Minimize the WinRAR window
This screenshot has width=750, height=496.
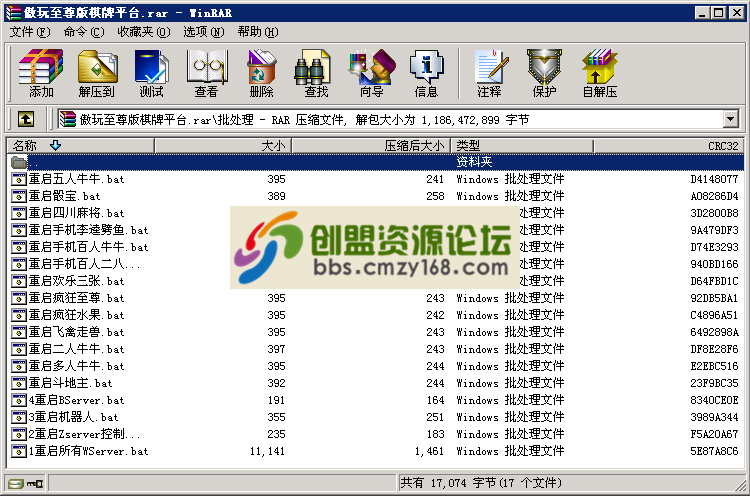coord(702,13)
